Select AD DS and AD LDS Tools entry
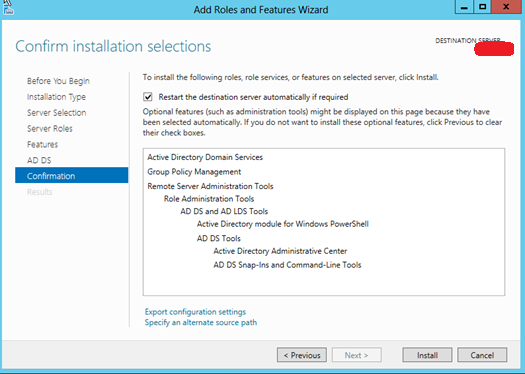This screenshot has width=525, height=374. 224,212
